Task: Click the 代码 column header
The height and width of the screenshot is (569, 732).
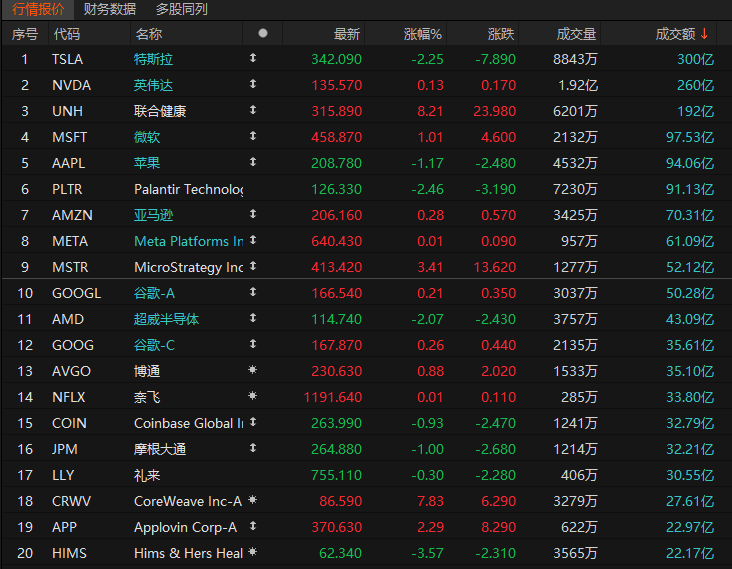Action: click(67, 34)
